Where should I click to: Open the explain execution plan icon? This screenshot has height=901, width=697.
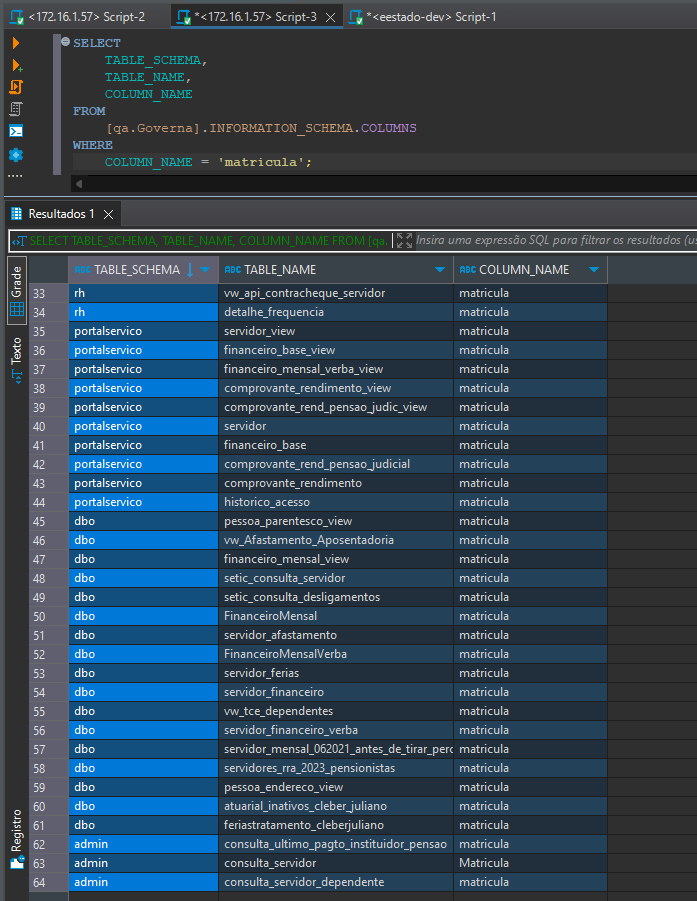(16, 109)
